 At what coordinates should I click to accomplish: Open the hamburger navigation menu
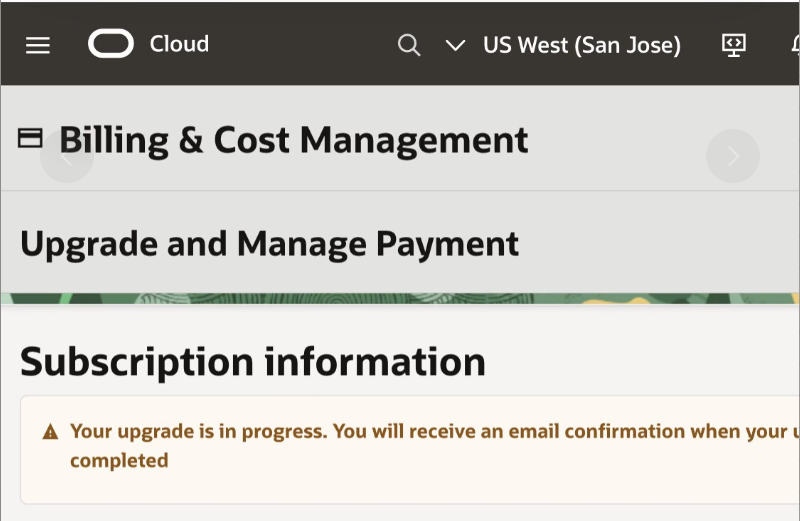[x=38, y=45]
